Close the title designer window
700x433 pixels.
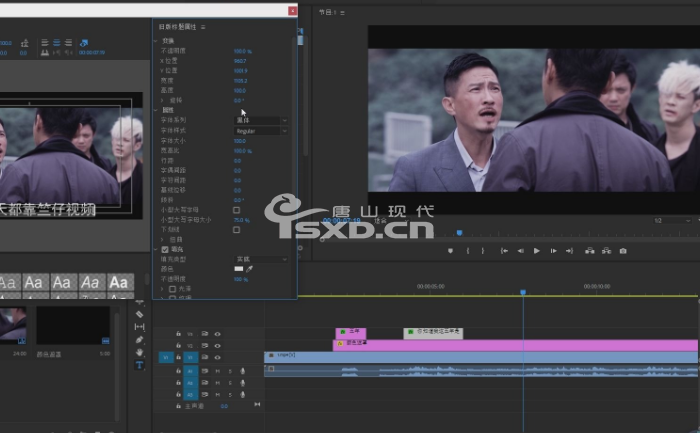point(292,11)
